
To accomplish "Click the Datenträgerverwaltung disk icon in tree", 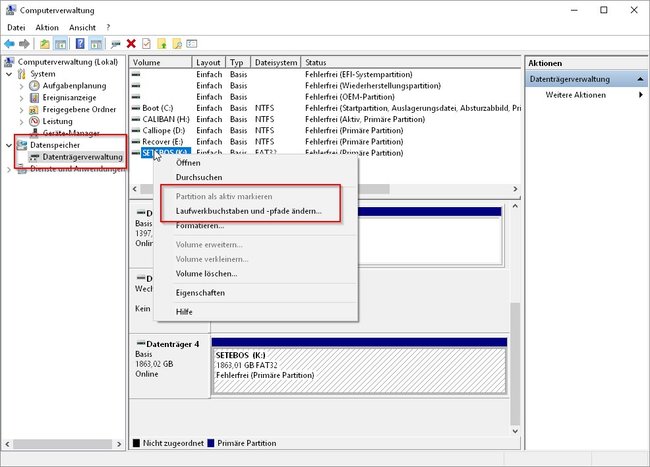I will (34, 157).
